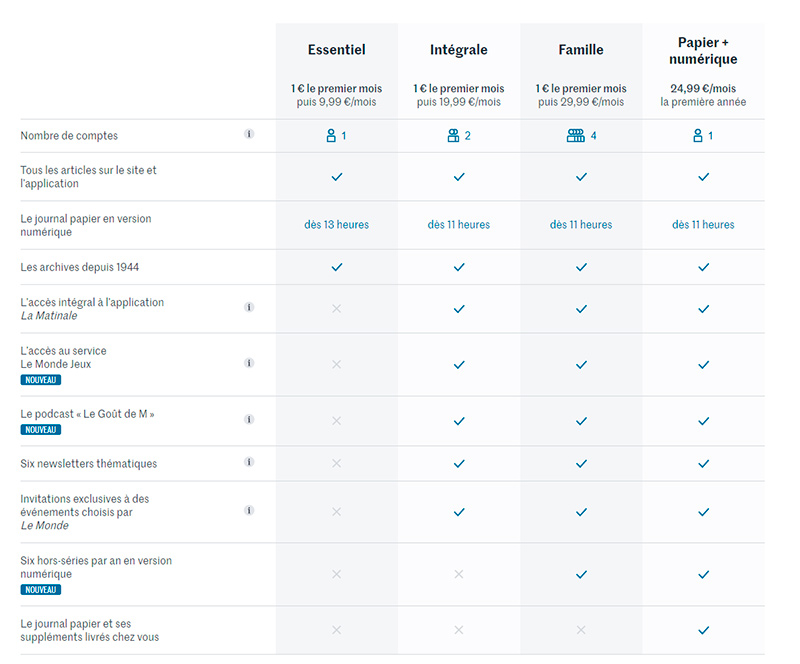
Task: Click Essentiel cross for Le Monde Jeux
Action: pyautogui.click(x=337, y=364)
